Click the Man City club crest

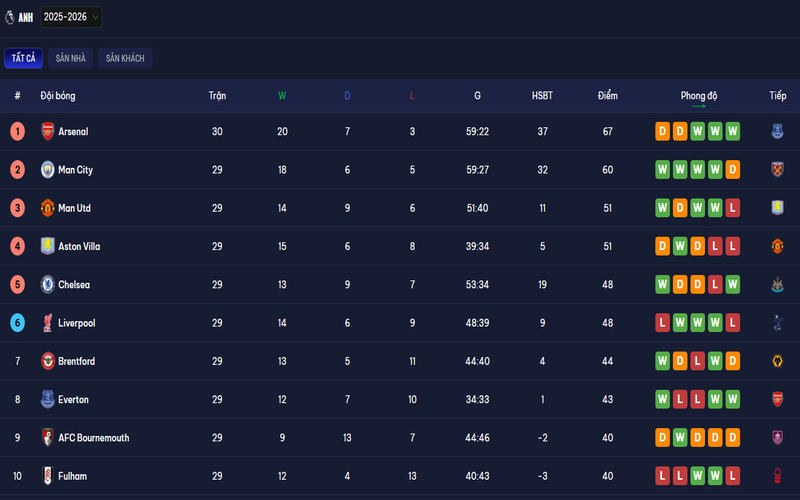tap(47, 170)
